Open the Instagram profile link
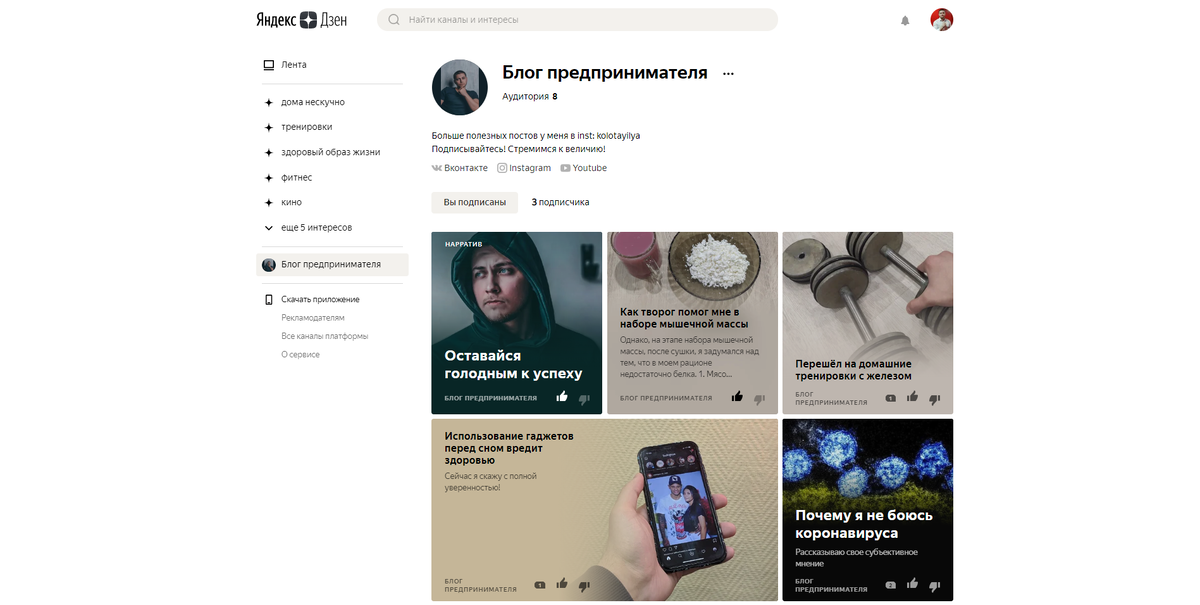Viewport: 1200px width, 605px height. (524, 168)
